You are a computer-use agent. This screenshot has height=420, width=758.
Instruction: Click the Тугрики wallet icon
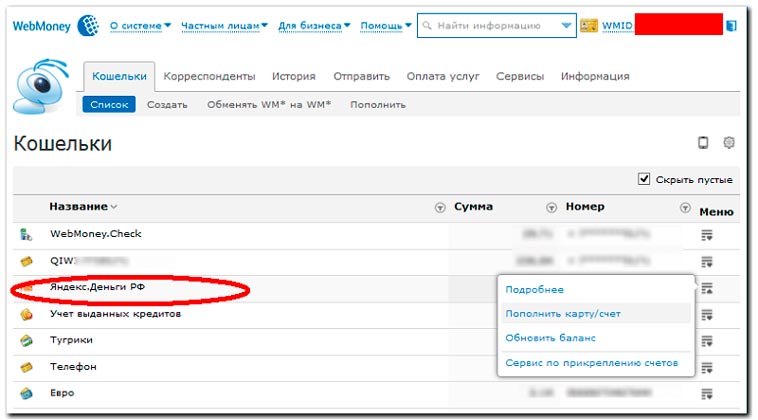coord(27,341)
